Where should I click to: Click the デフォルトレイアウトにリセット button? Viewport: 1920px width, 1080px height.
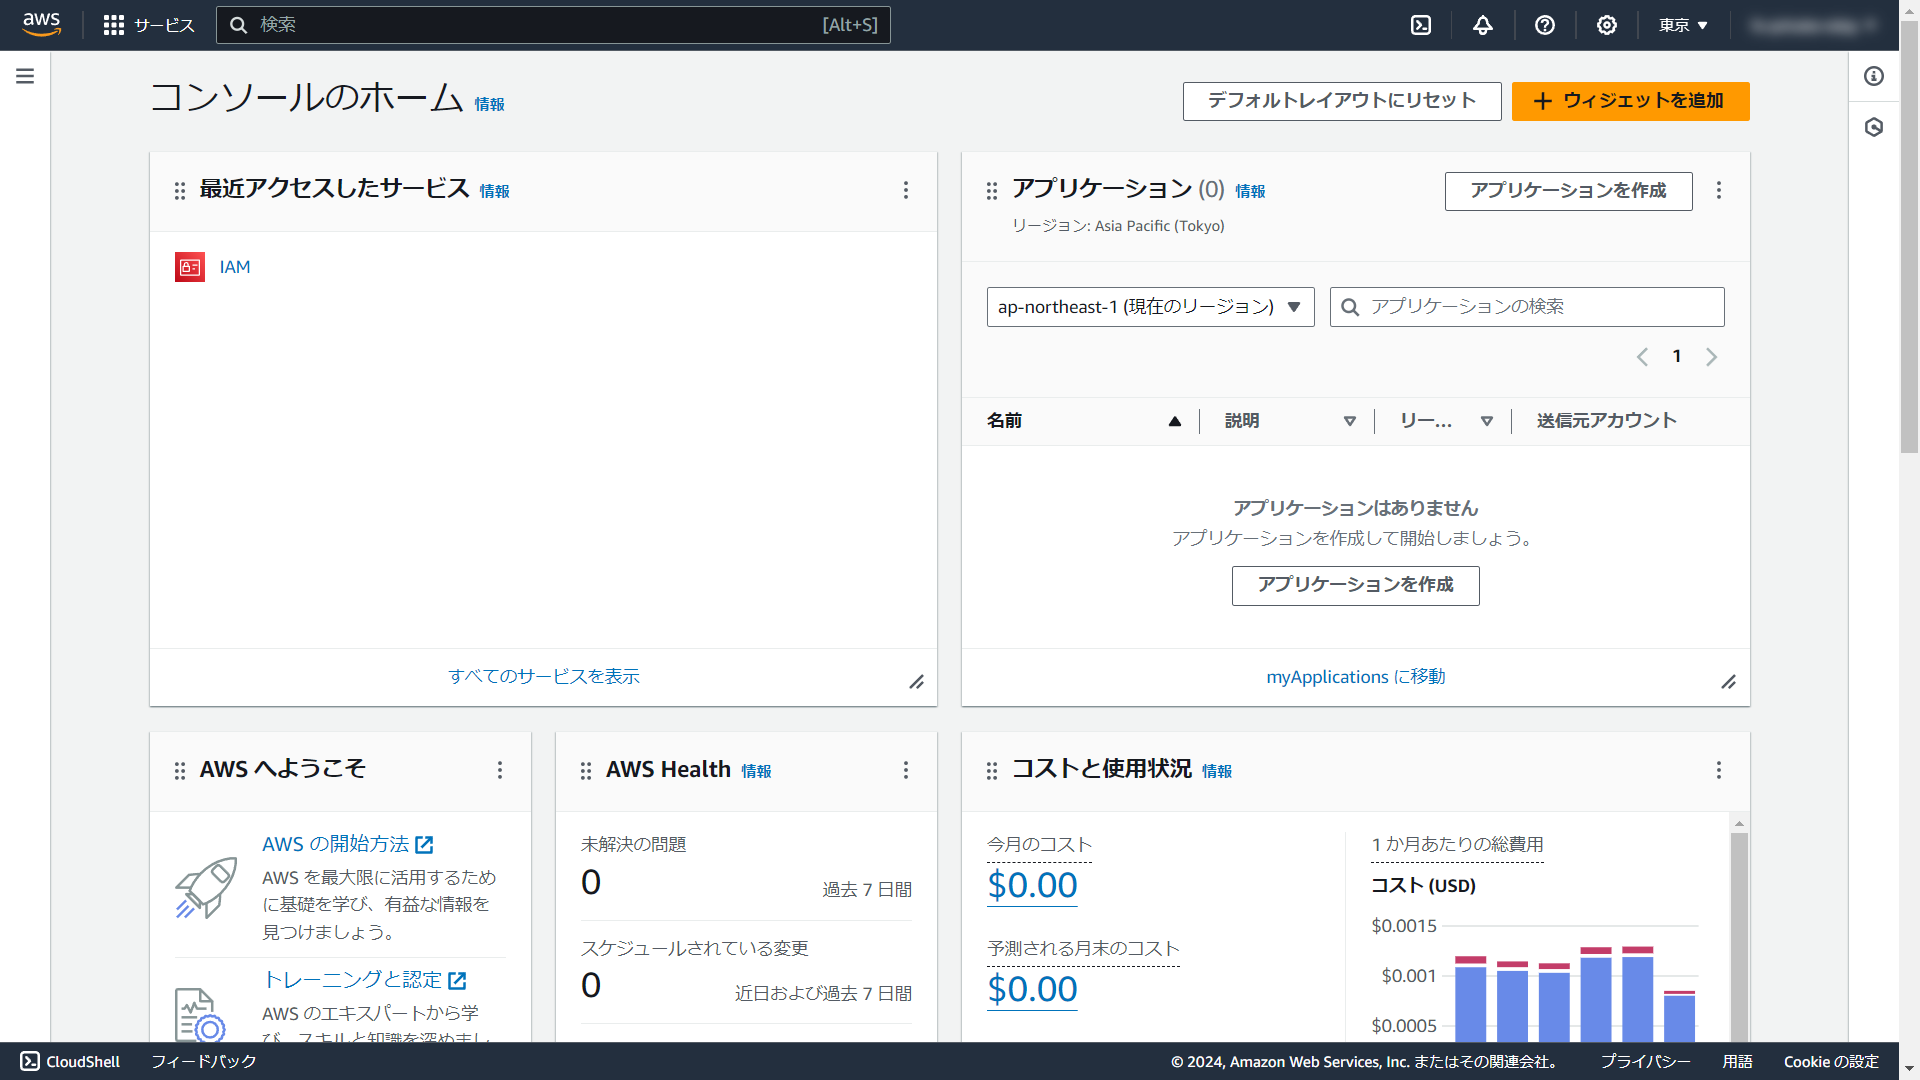click(1341, 101)
